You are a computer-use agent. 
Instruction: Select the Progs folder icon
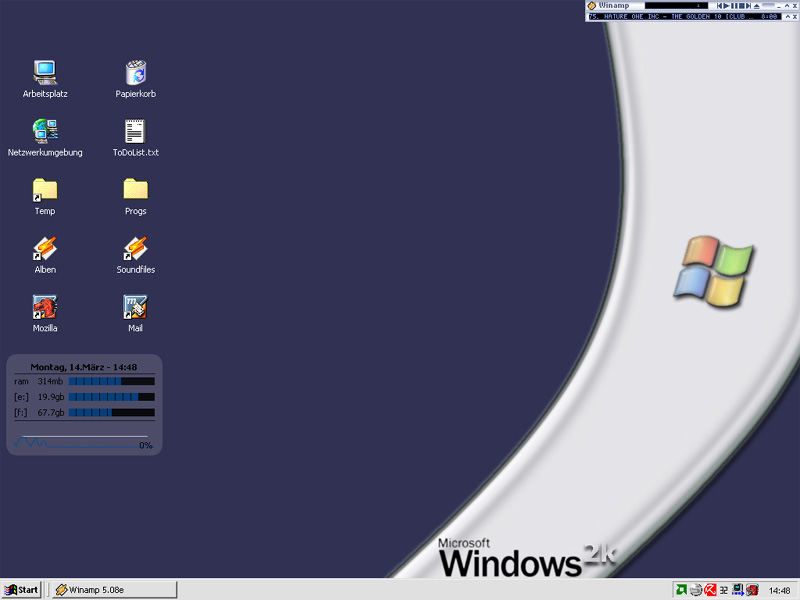(136, 196)
